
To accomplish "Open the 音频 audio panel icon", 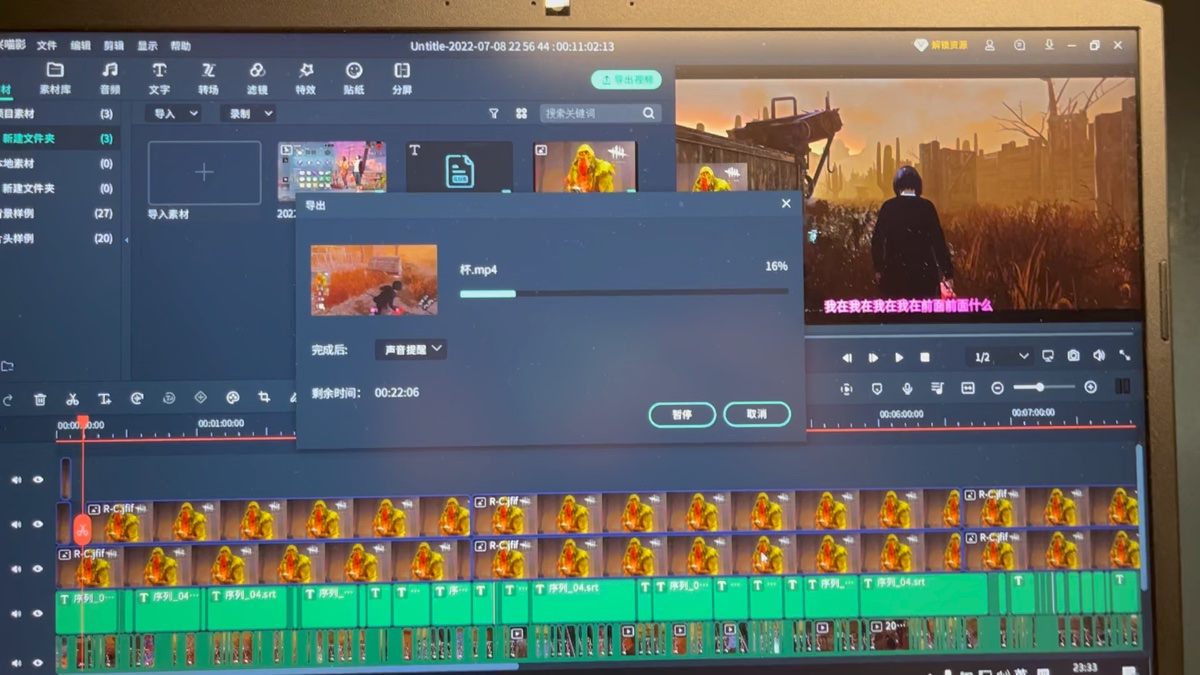I will [x=110, y=70].
